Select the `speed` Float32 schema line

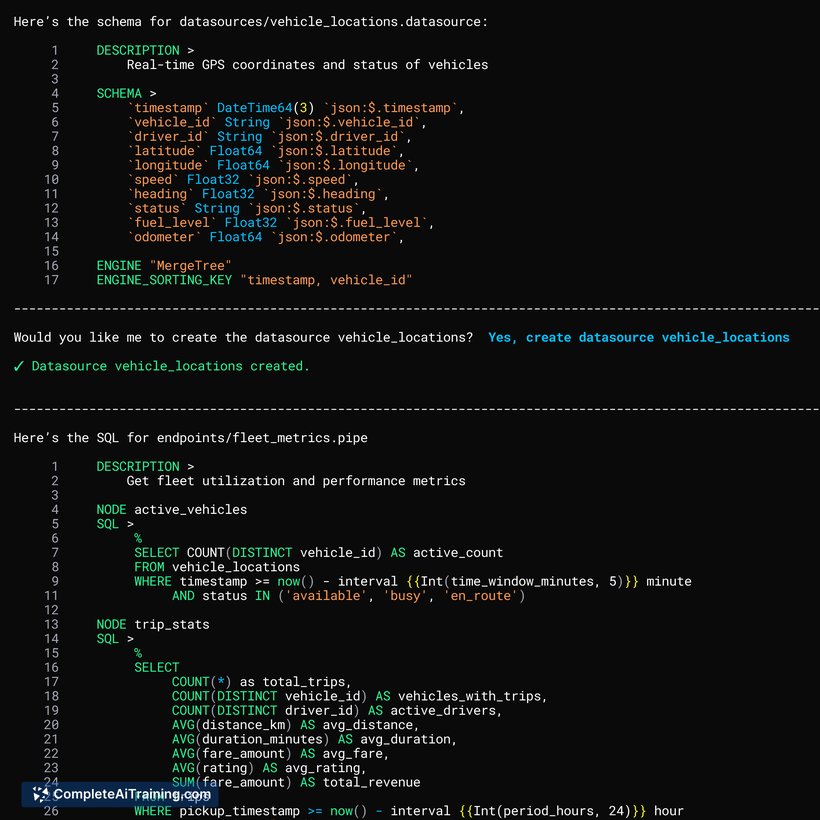(x=243, y=180)
